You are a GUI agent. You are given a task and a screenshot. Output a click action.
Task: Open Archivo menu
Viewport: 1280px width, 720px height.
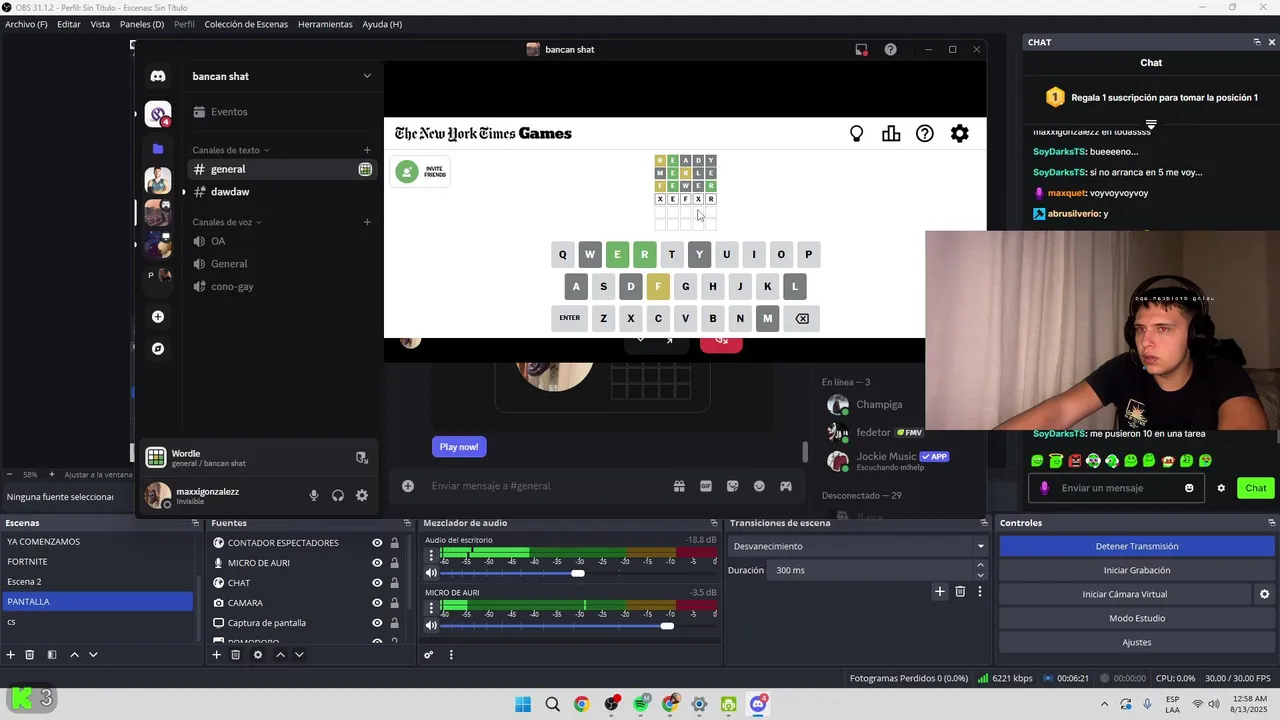click(26, 24)
